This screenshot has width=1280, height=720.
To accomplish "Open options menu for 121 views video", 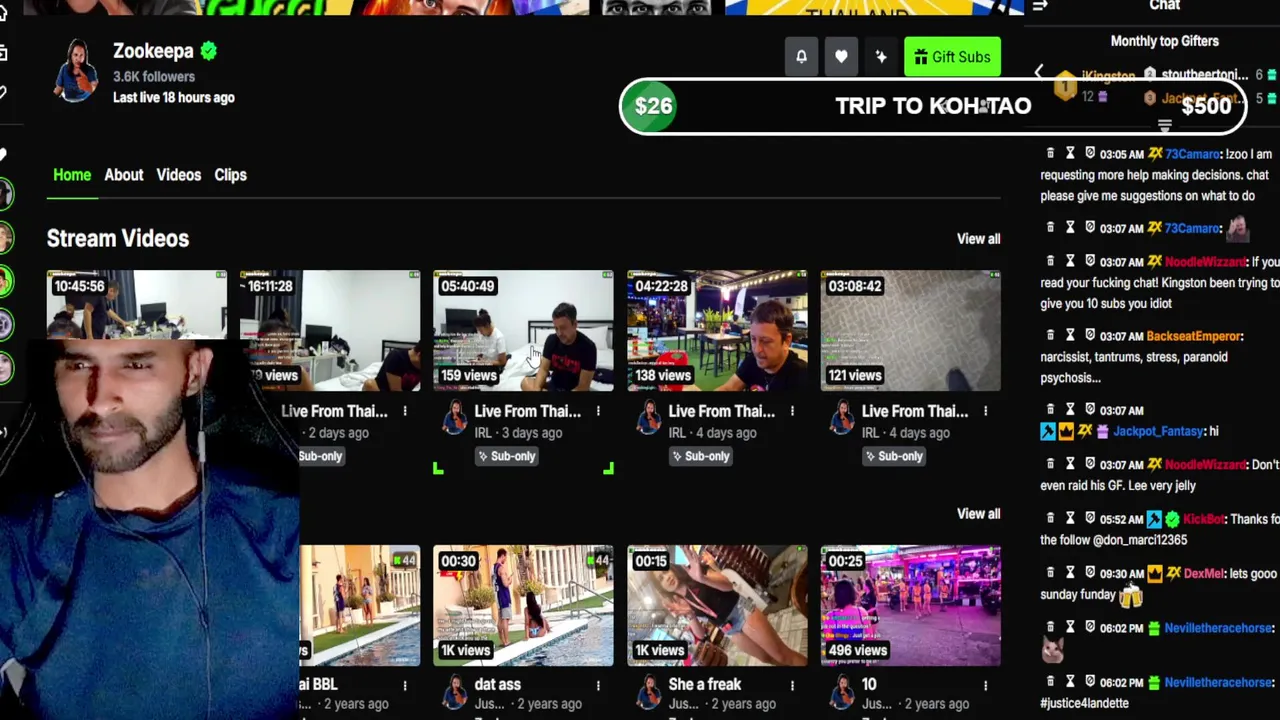I will click(x=985, y=411).
